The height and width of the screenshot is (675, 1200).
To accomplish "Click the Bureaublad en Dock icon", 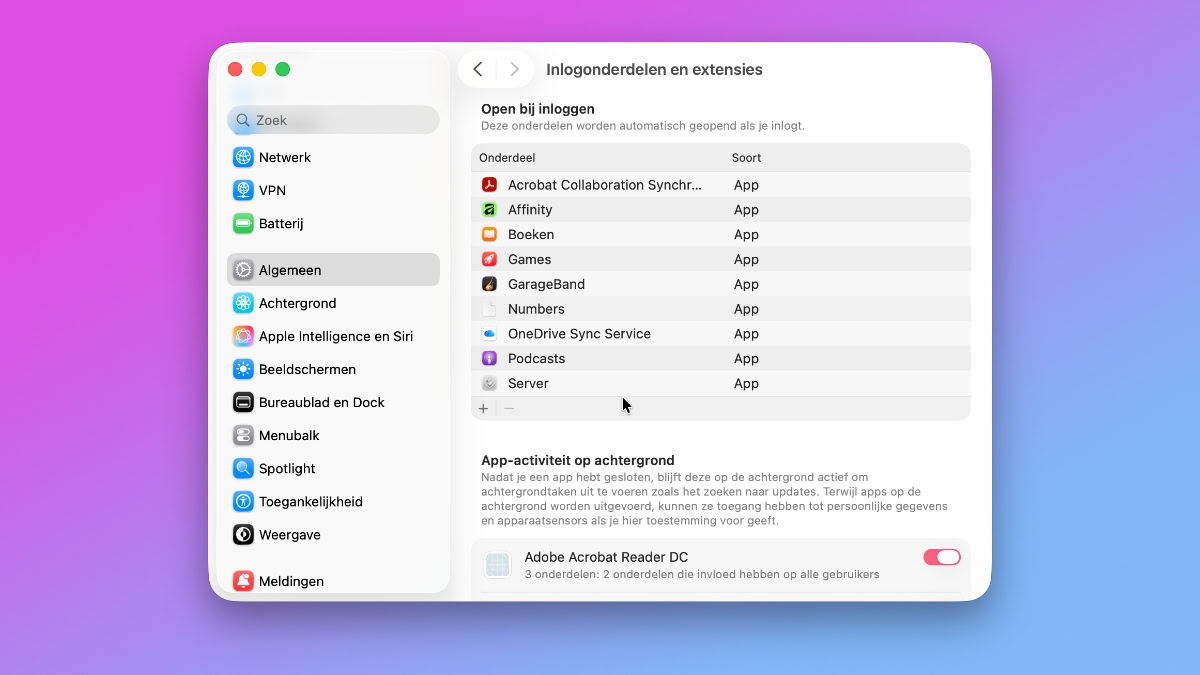I will click(x=243, y=402).
